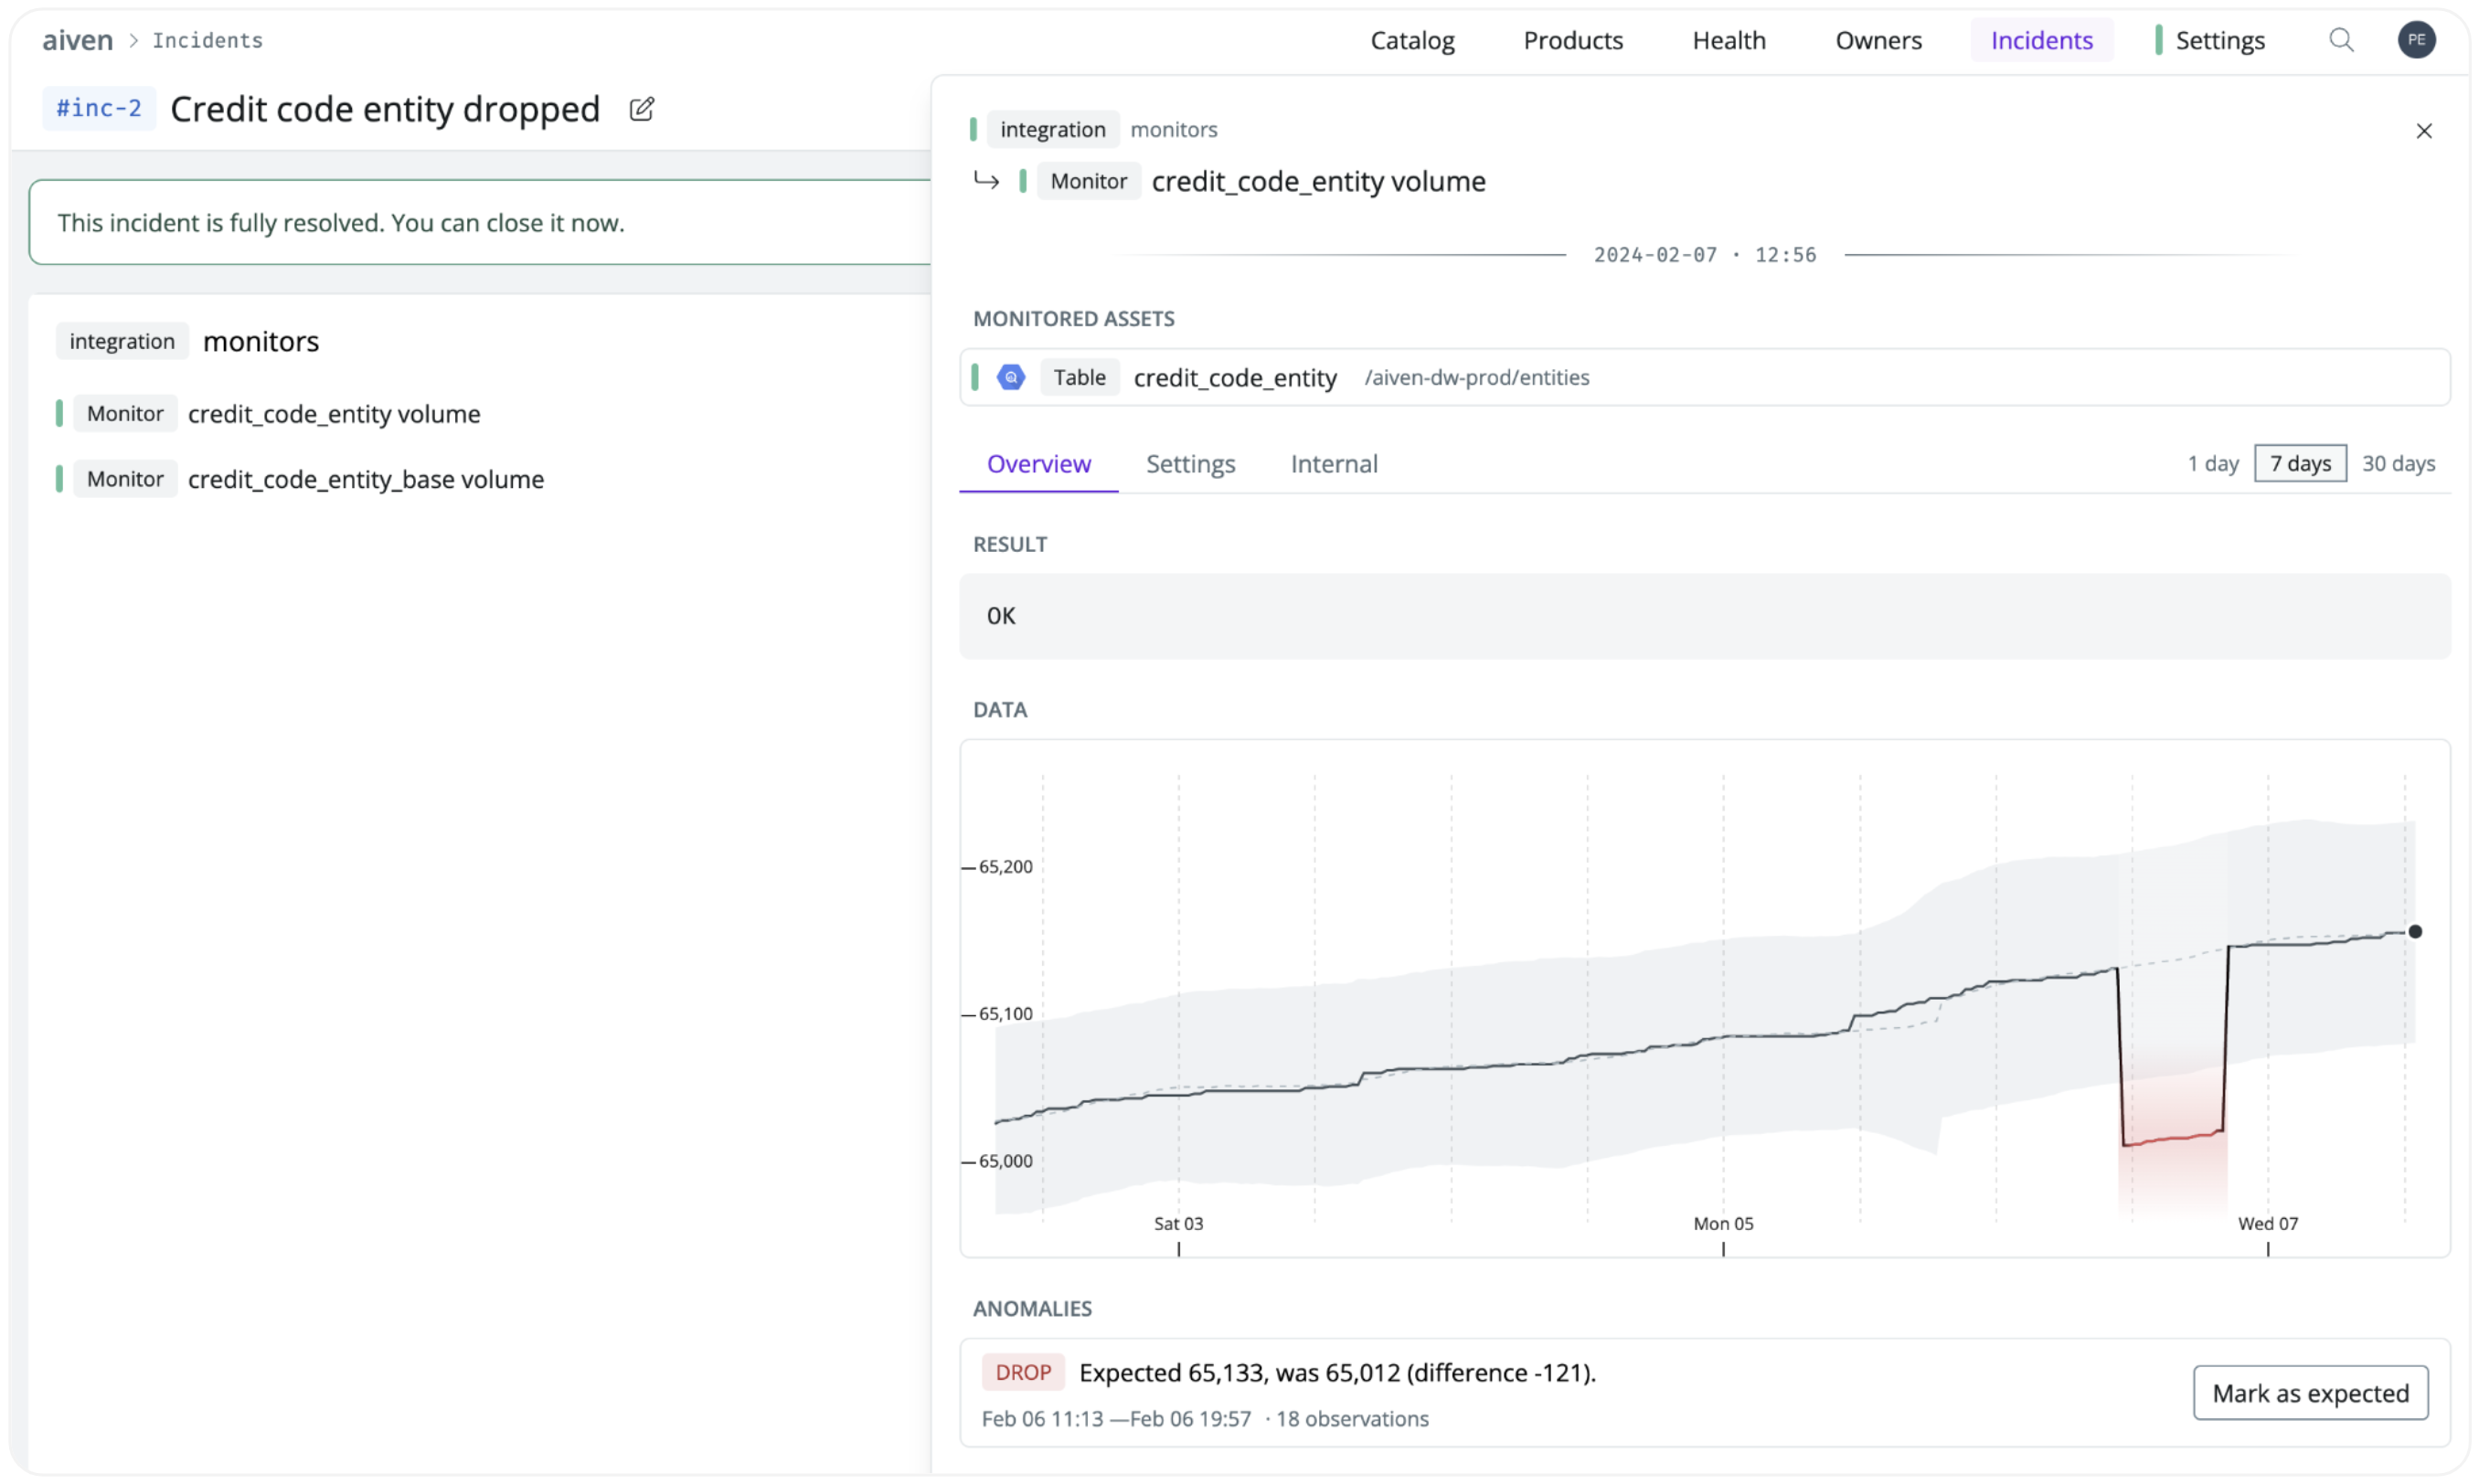Viewport: 2479px width, 1484px height.
Task: Select the 1 day time range
Action: coord(2212,464)
